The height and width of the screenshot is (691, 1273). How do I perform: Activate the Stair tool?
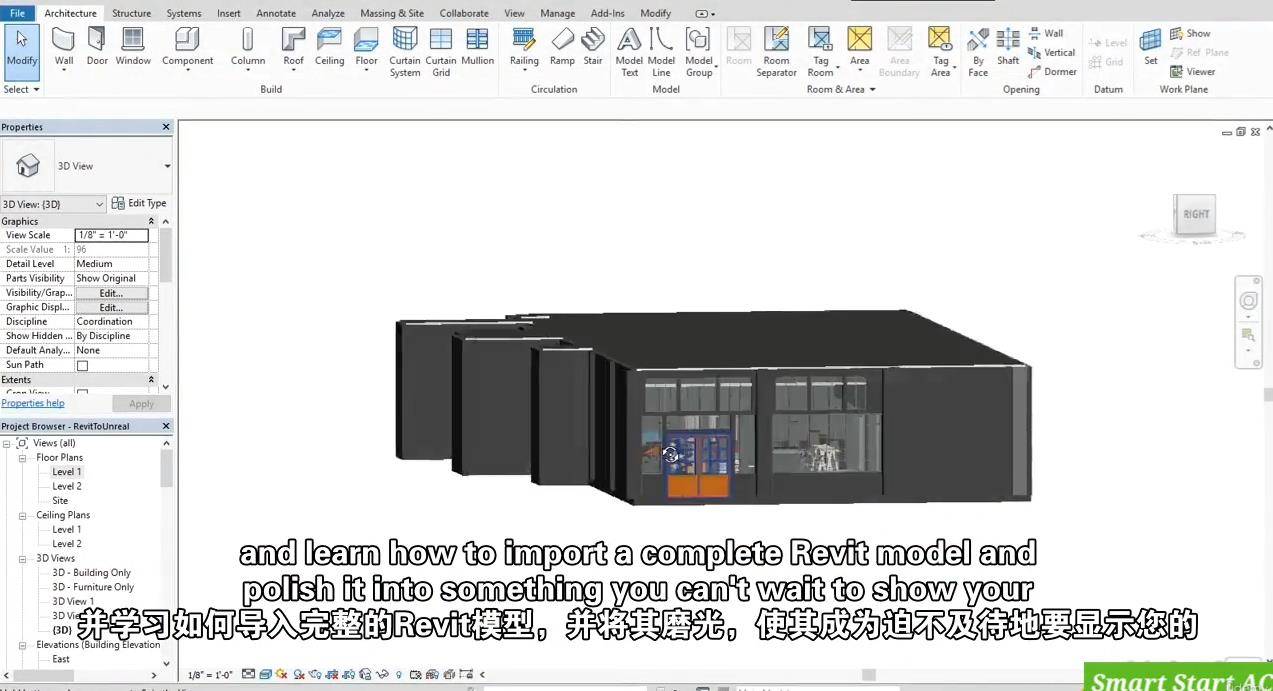[593, 48]
